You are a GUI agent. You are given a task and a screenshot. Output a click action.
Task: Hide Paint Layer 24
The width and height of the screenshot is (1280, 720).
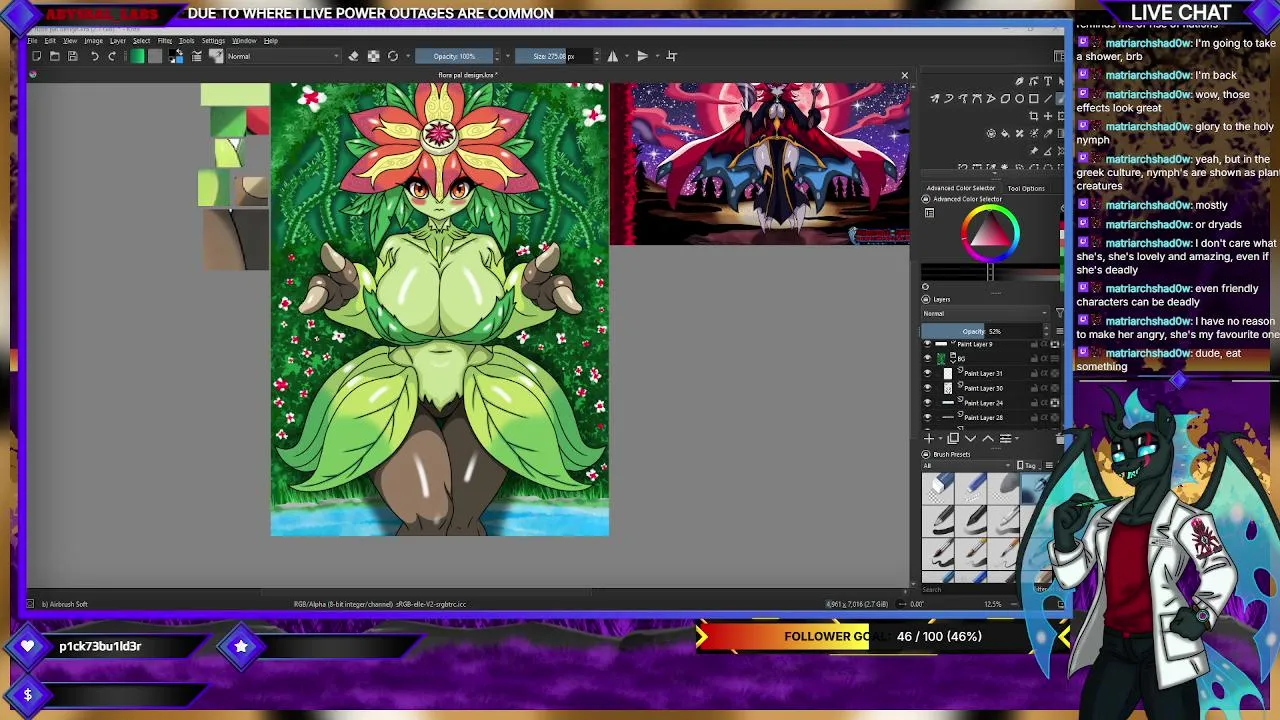[927, 403]
